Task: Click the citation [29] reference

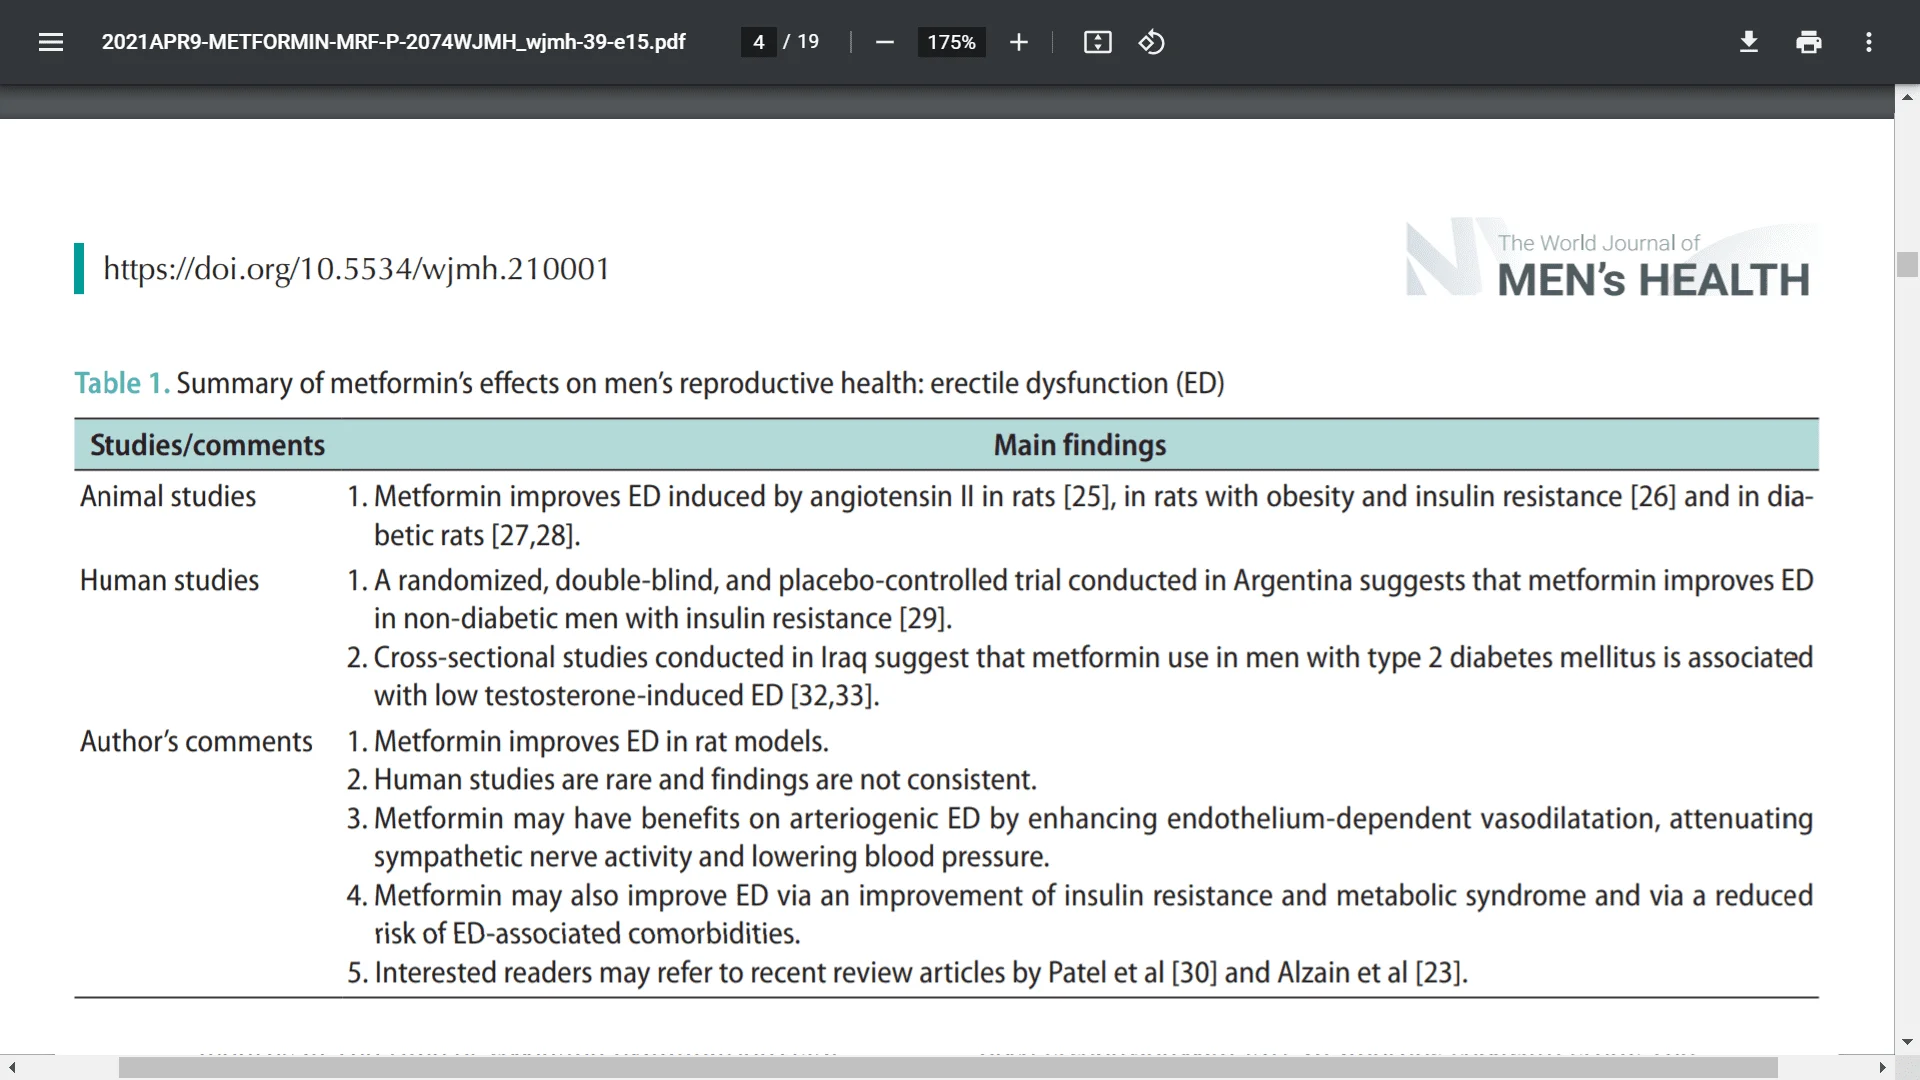Action: pos(922,619)
